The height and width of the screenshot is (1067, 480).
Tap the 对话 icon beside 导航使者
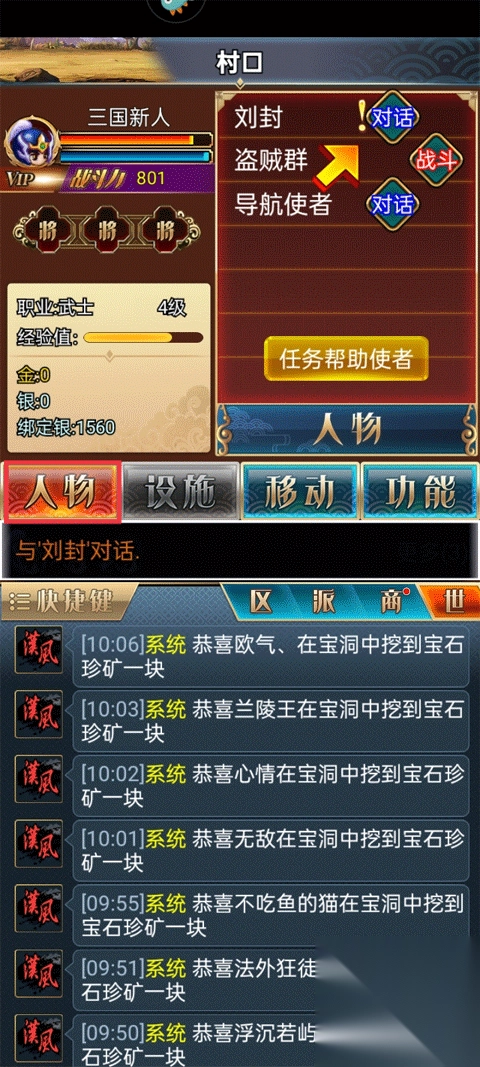pos(392,204)
